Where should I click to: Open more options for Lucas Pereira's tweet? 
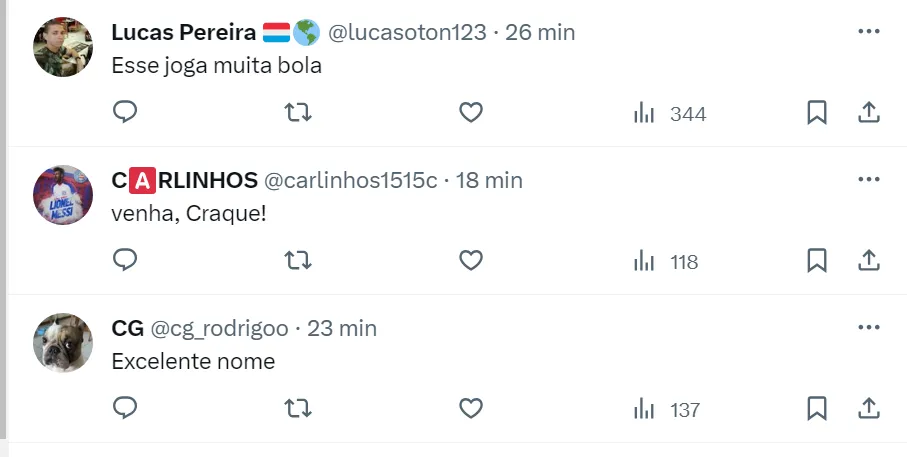tap(869, 31)
